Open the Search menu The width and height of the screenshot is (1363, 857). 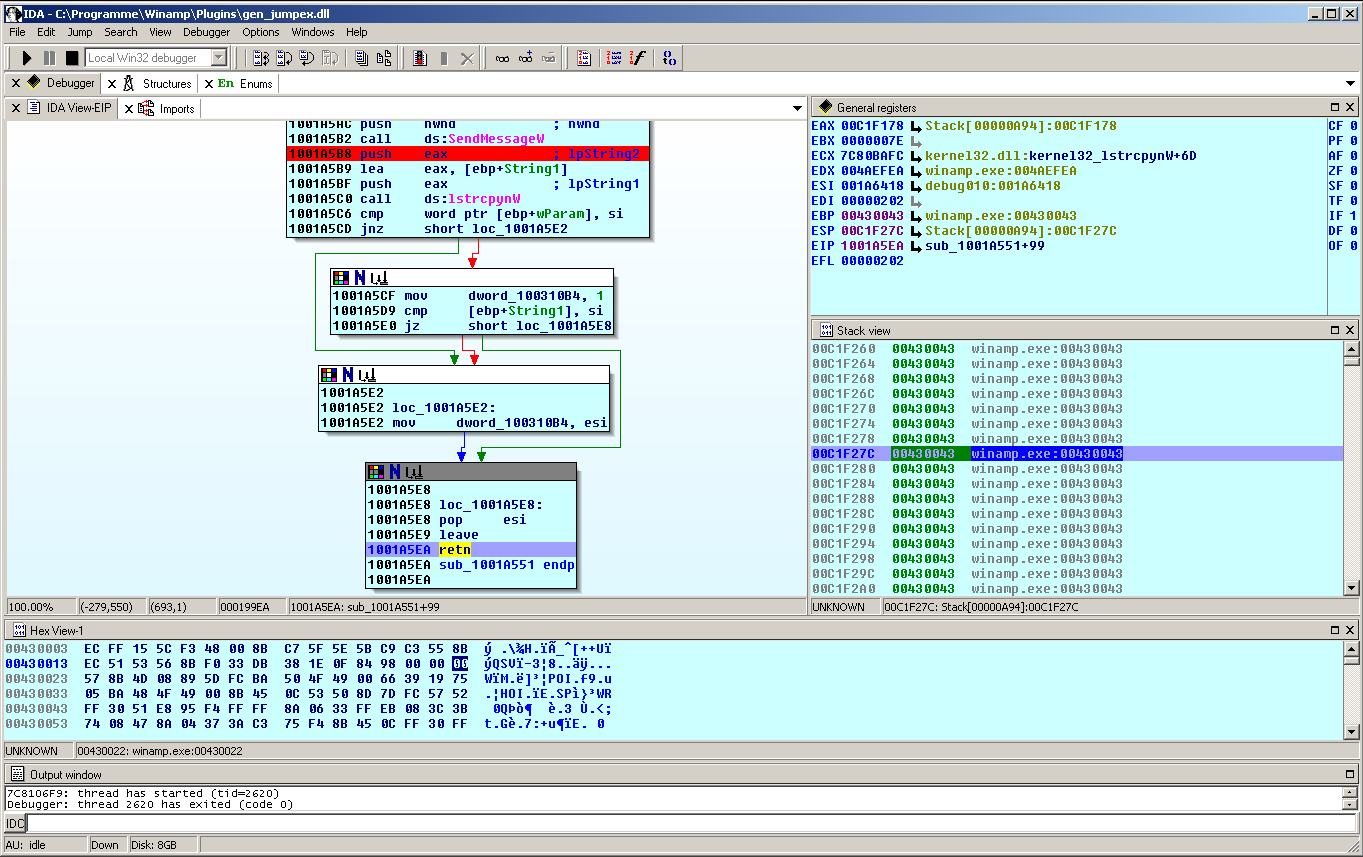point(121,32)
